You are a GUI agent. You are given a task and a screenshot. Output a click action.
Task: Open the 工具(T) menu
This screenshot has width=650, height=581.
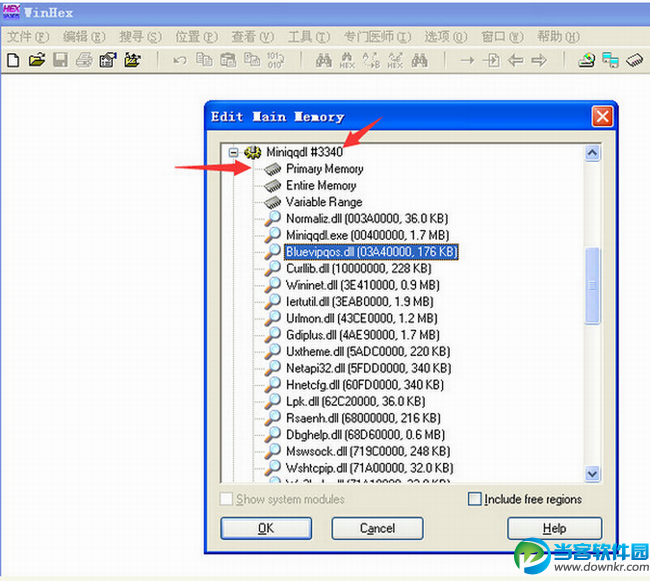pyautogui.click(x=309, y=37)
